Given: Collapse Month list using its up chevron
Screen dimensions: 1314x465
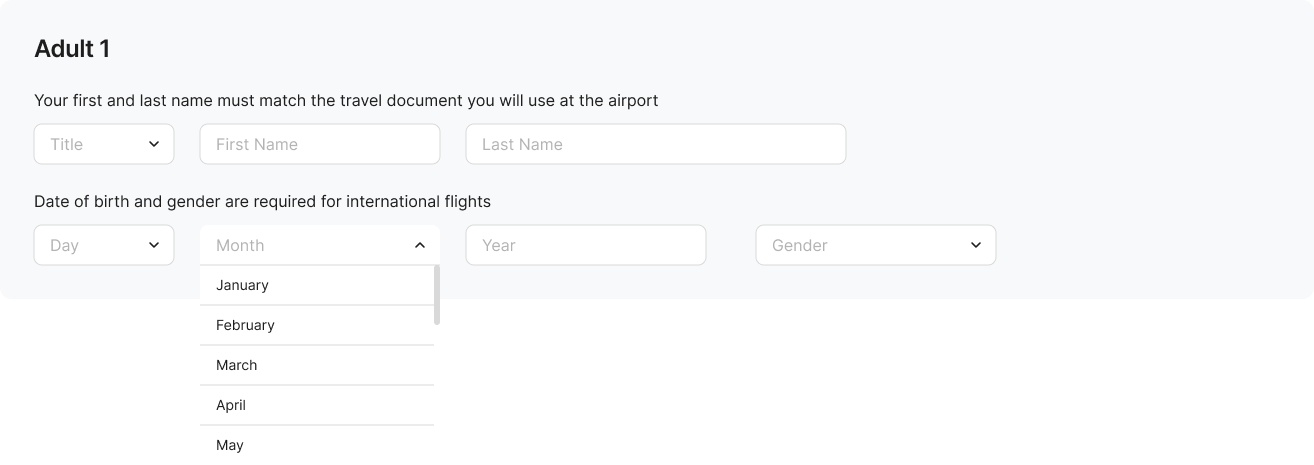Looking at the screenshot, I should click(420, 245).
